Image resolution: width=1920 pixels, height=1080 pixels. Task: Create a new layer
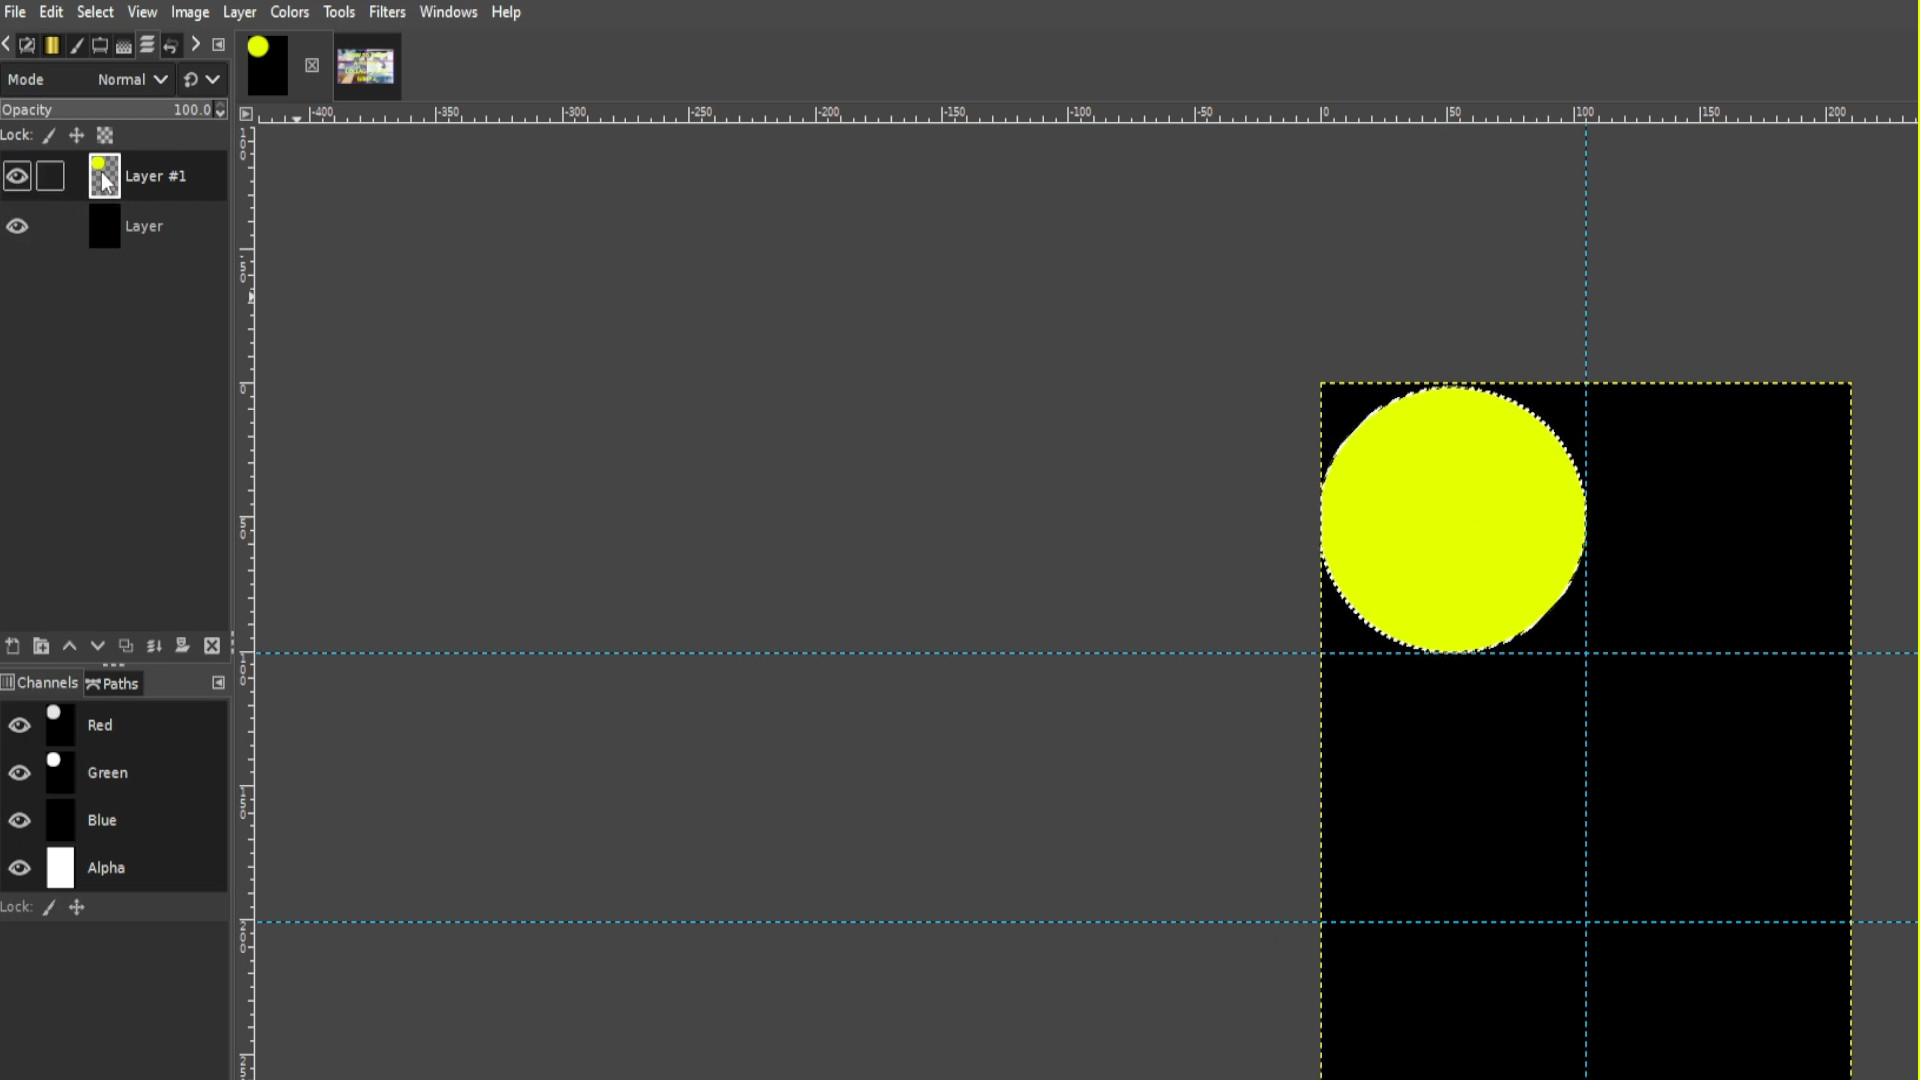pos(13,646)
